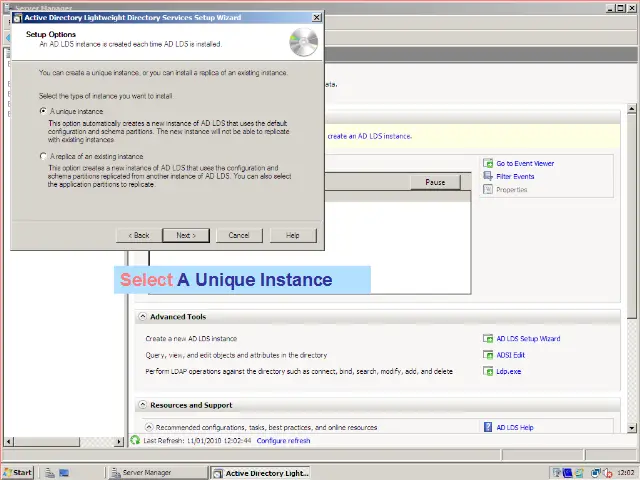Click the Last Refresh timestamp text
640x480 pixels.
click(197, 441)
